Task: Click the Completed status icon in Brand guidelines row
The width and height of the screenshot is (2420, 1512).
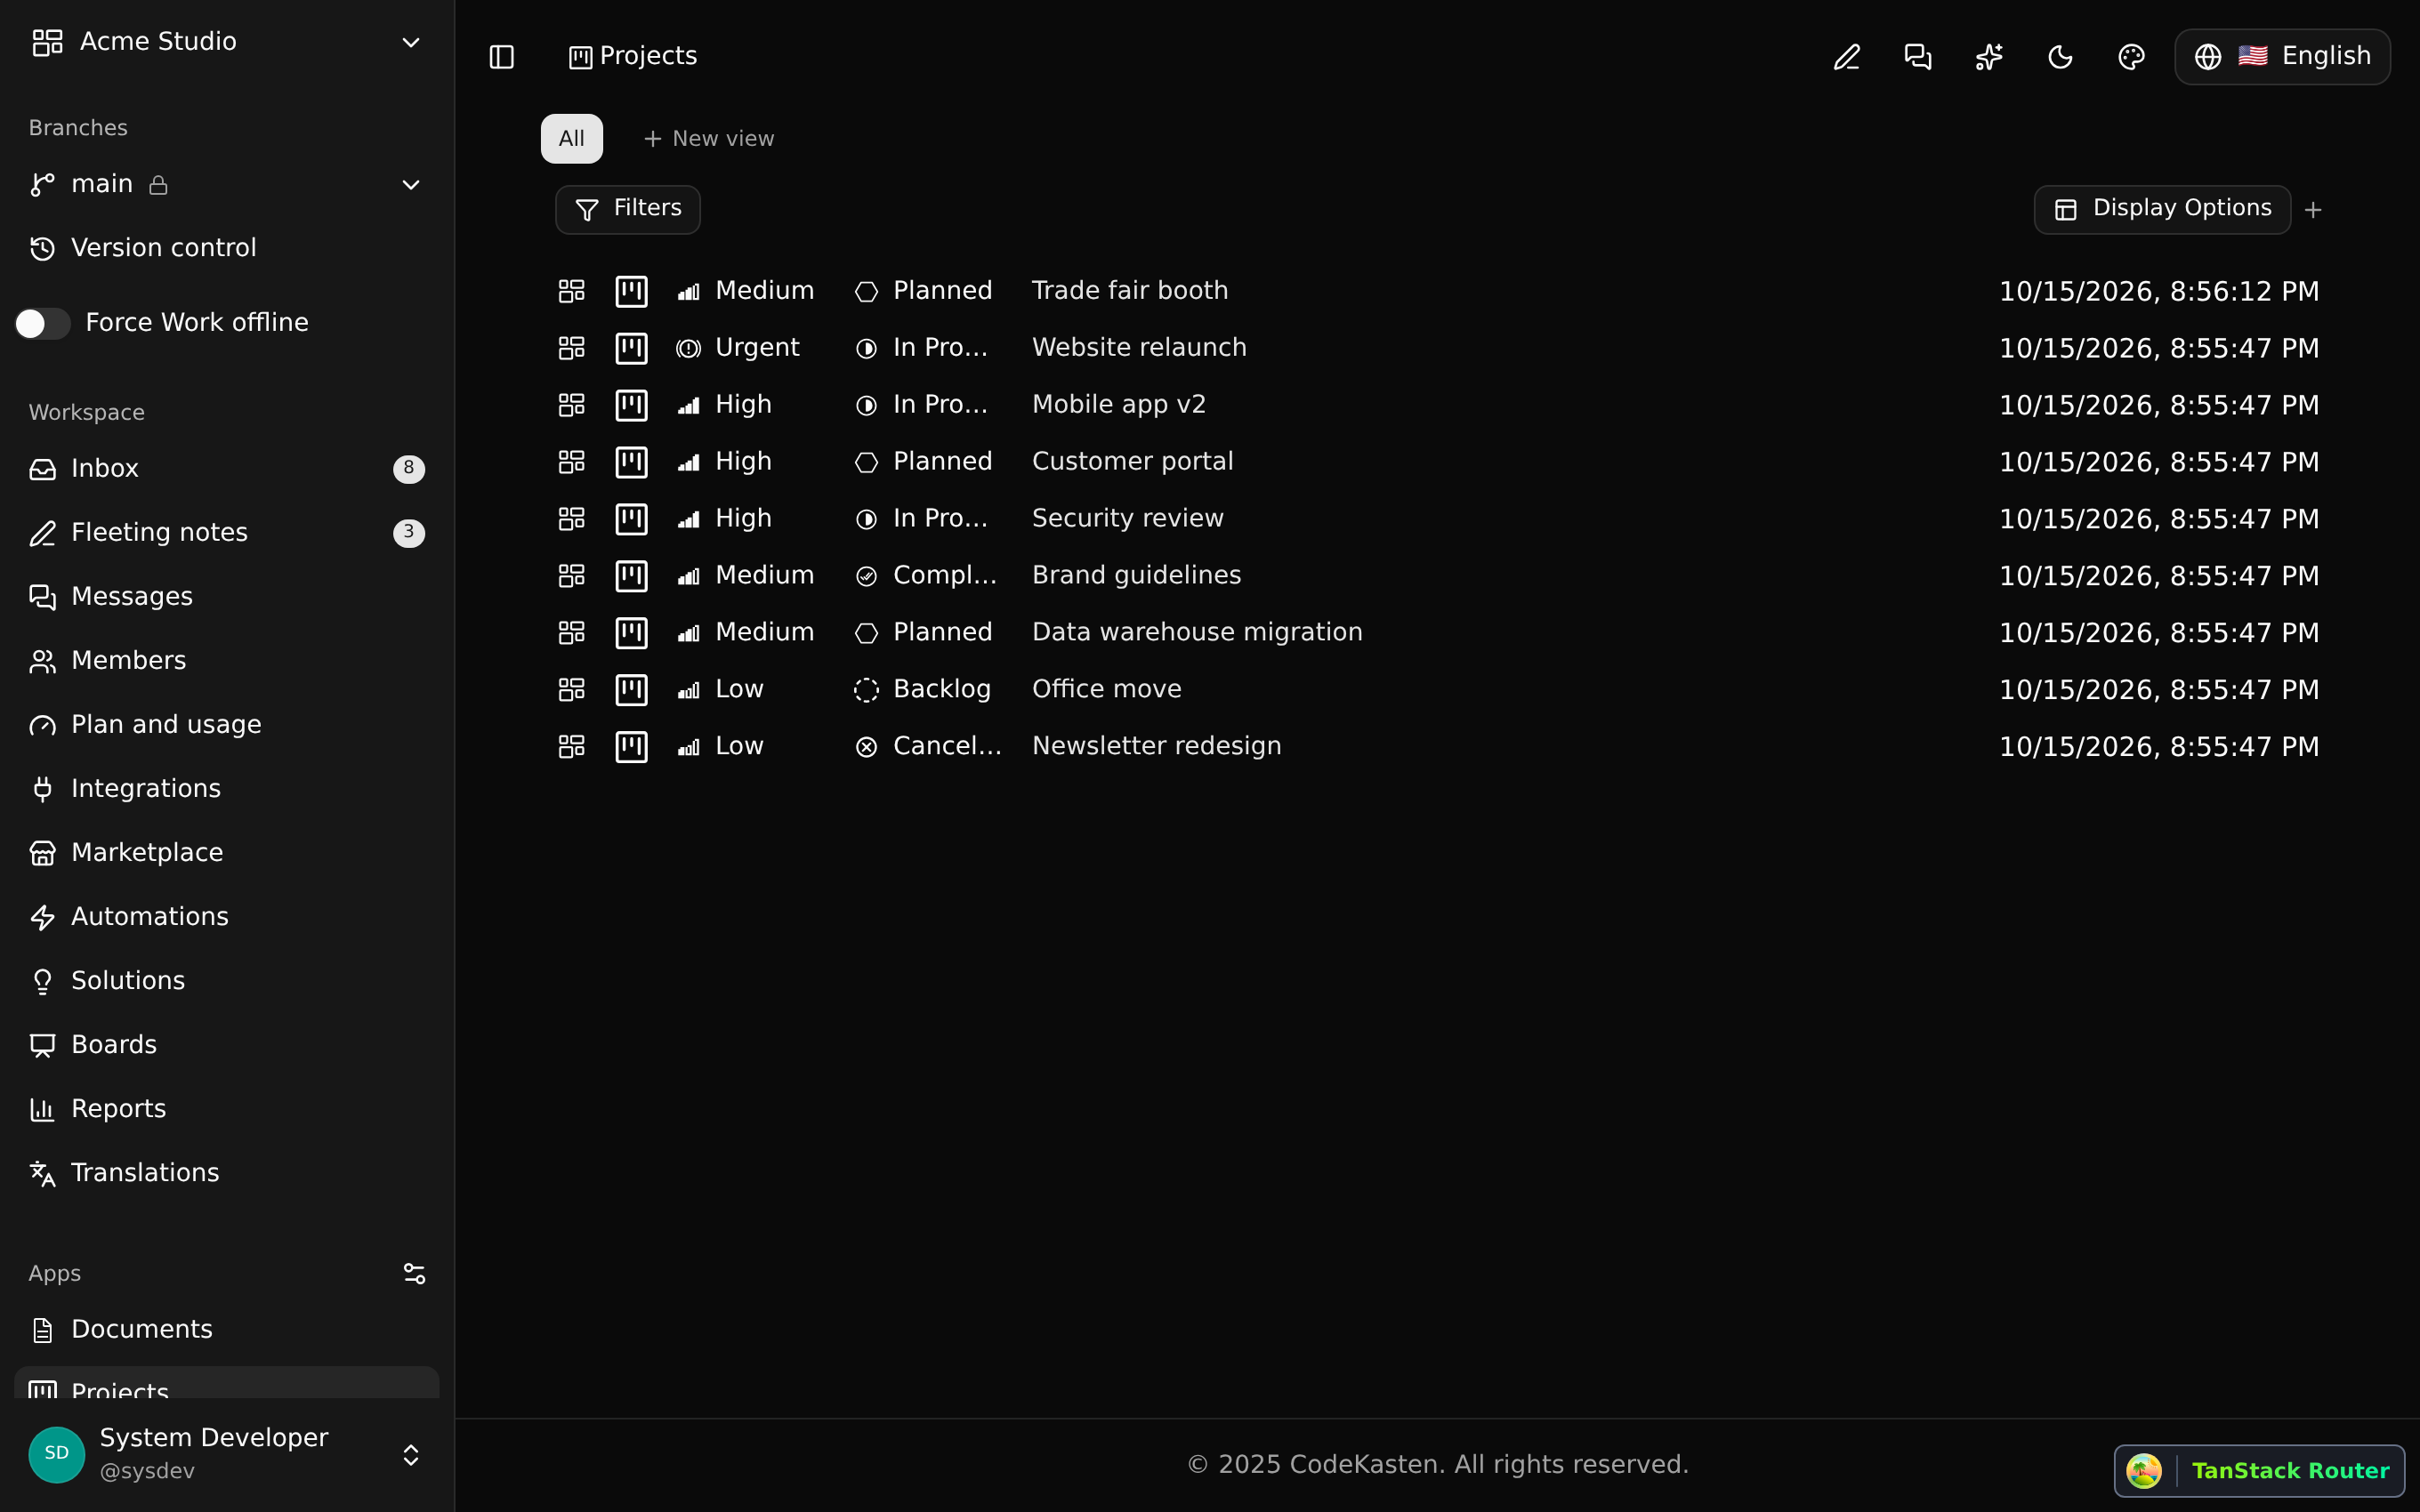Action: coord(866,576)
